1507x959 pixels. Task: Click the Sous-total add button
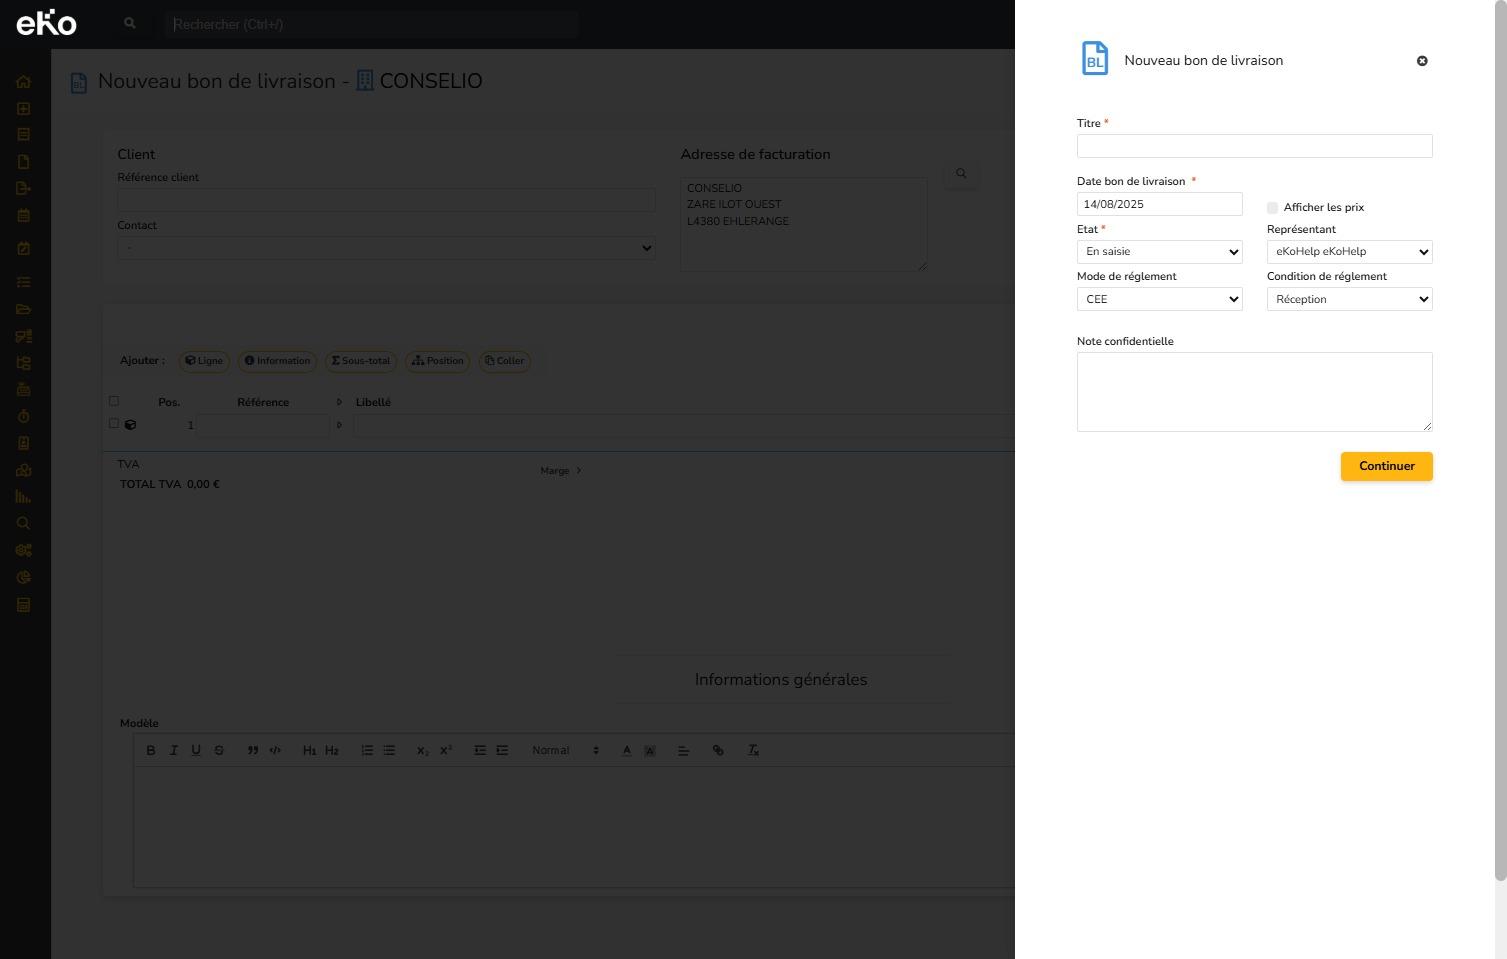(361, 361)
